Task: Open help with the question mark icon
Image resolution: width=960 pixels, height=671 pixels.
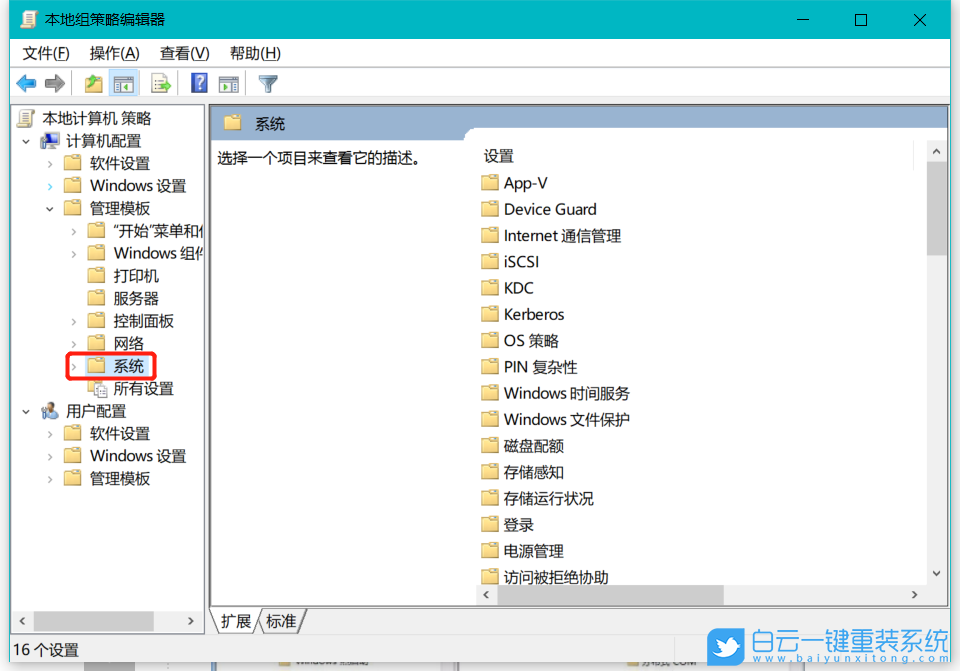Action: coord(198,83)
